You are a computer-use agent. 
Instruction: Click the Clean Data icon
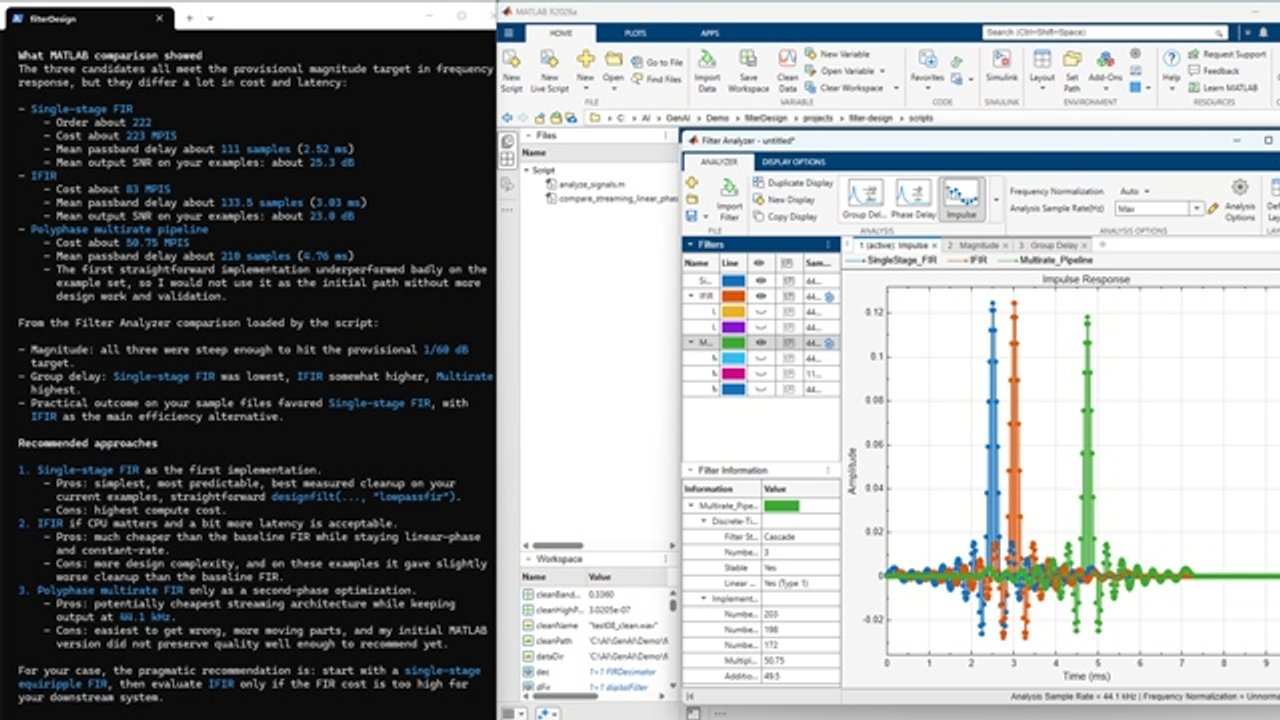[787, 60]
